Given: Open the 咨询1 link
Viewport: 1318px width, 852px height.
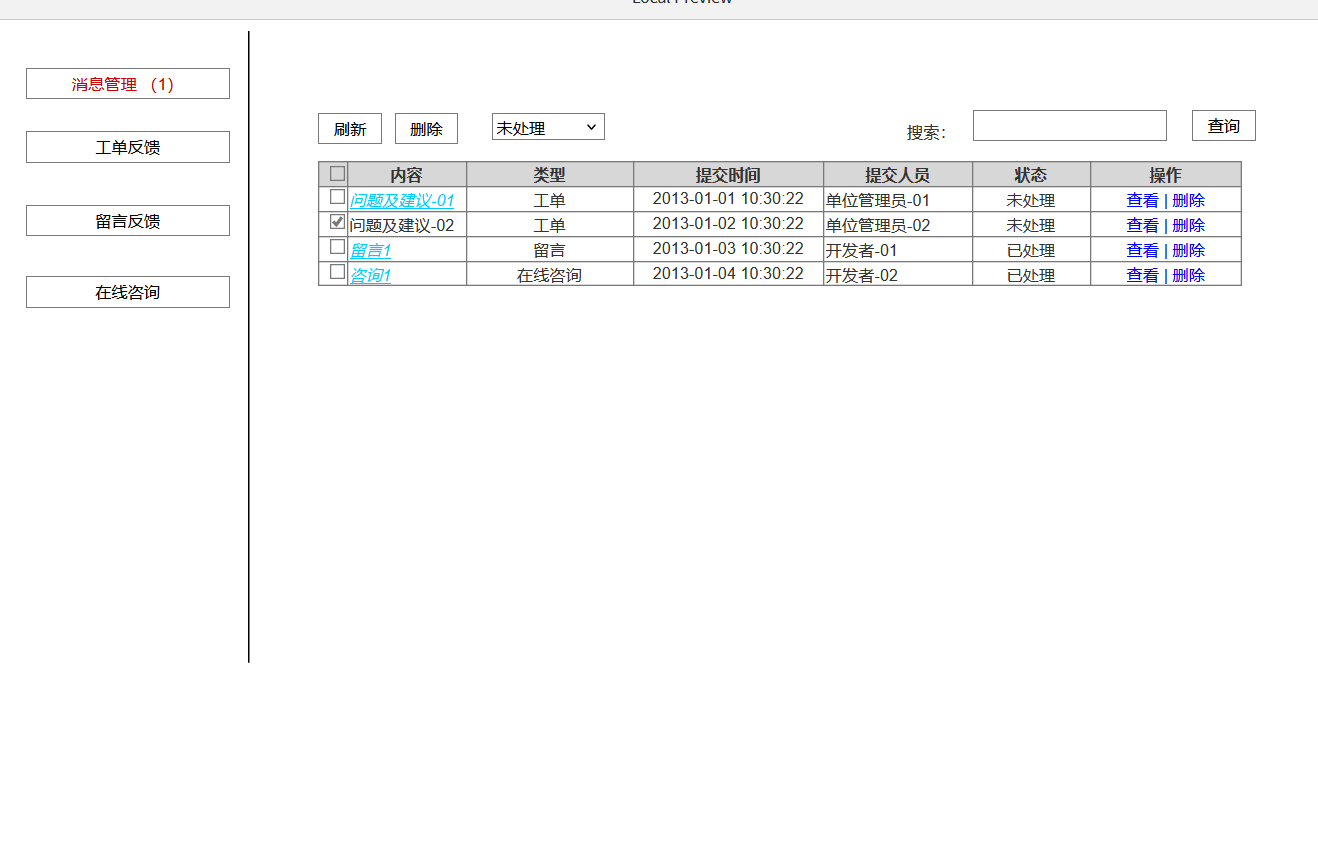Looking at the screenshot, I should pyautogui.click(x=370, y=275).
